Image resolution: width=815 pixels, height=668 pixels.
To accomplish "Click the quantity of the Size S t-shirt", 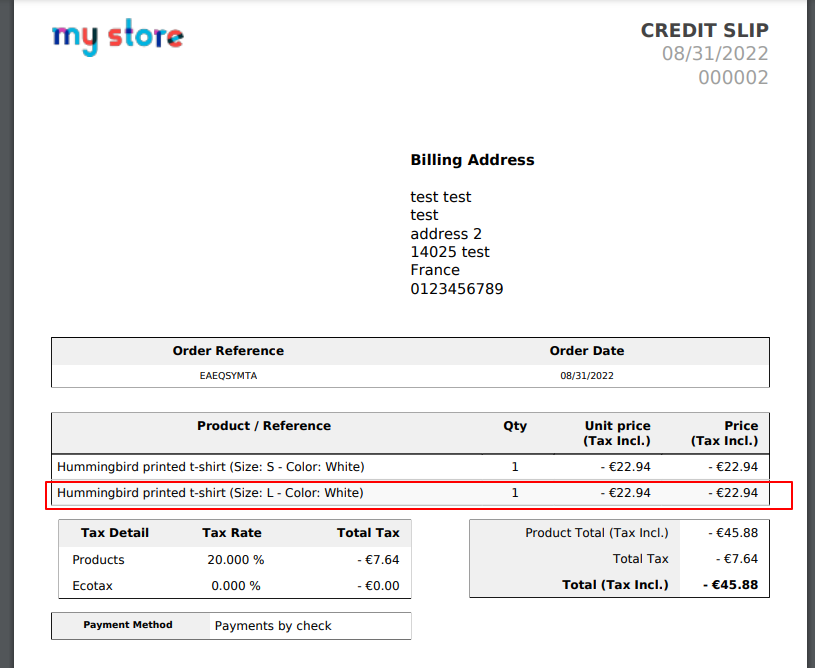I will 515,467.
